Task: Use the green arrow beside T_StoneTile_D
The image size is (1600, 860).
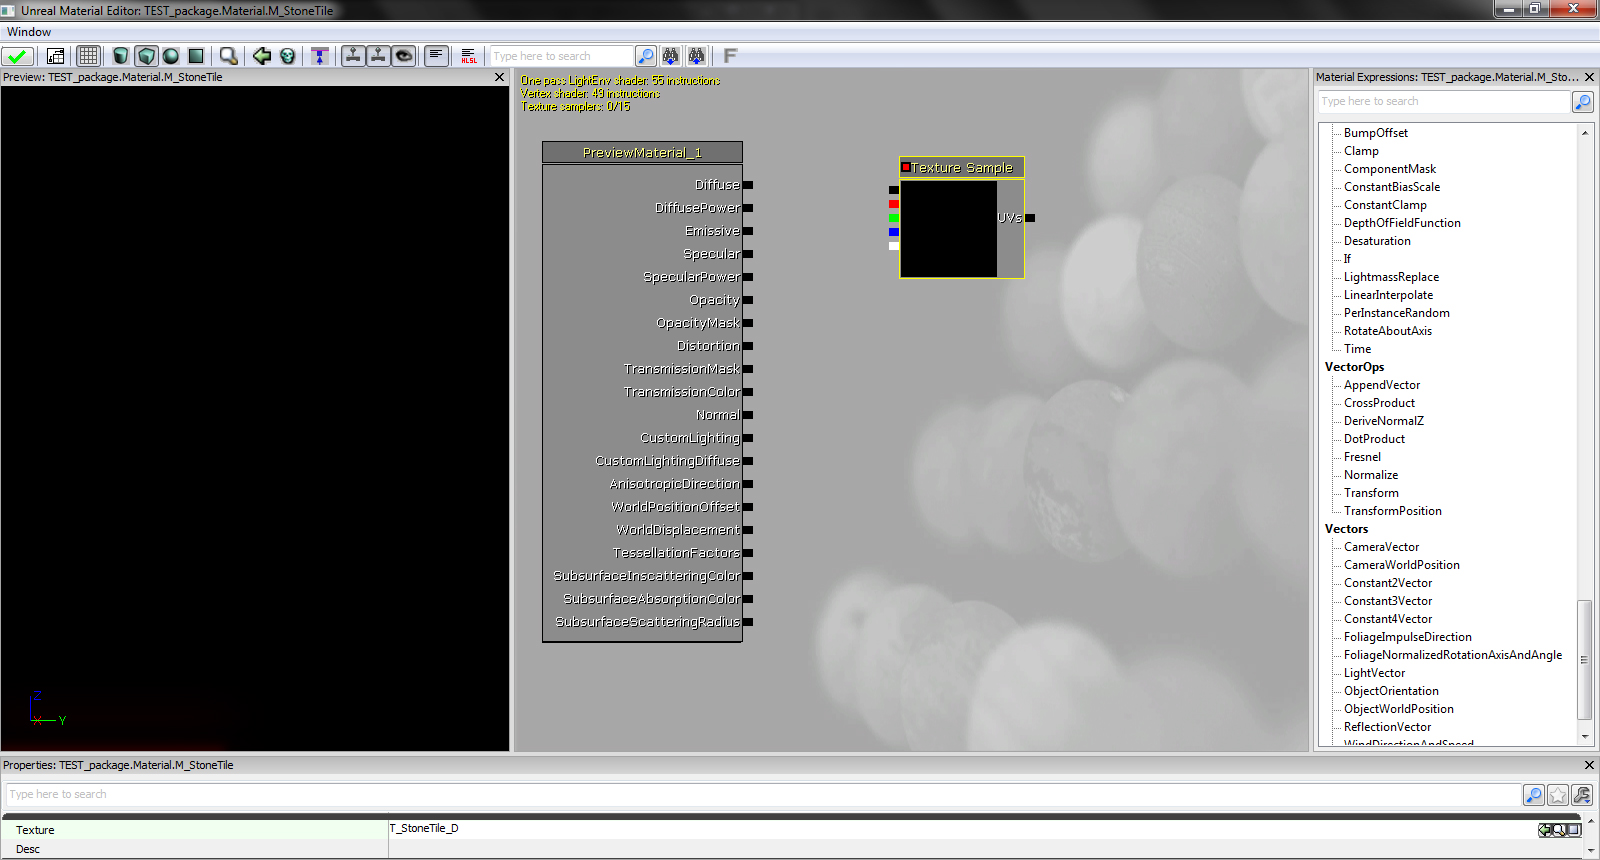Action: pos(1546,830)
